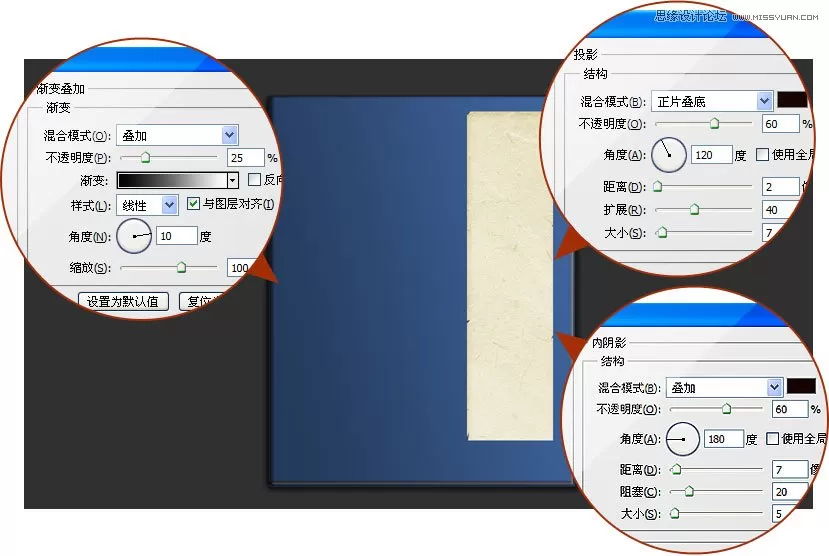Click the 复位 reset button
829x556 pixels.
[x=200, y=302]
